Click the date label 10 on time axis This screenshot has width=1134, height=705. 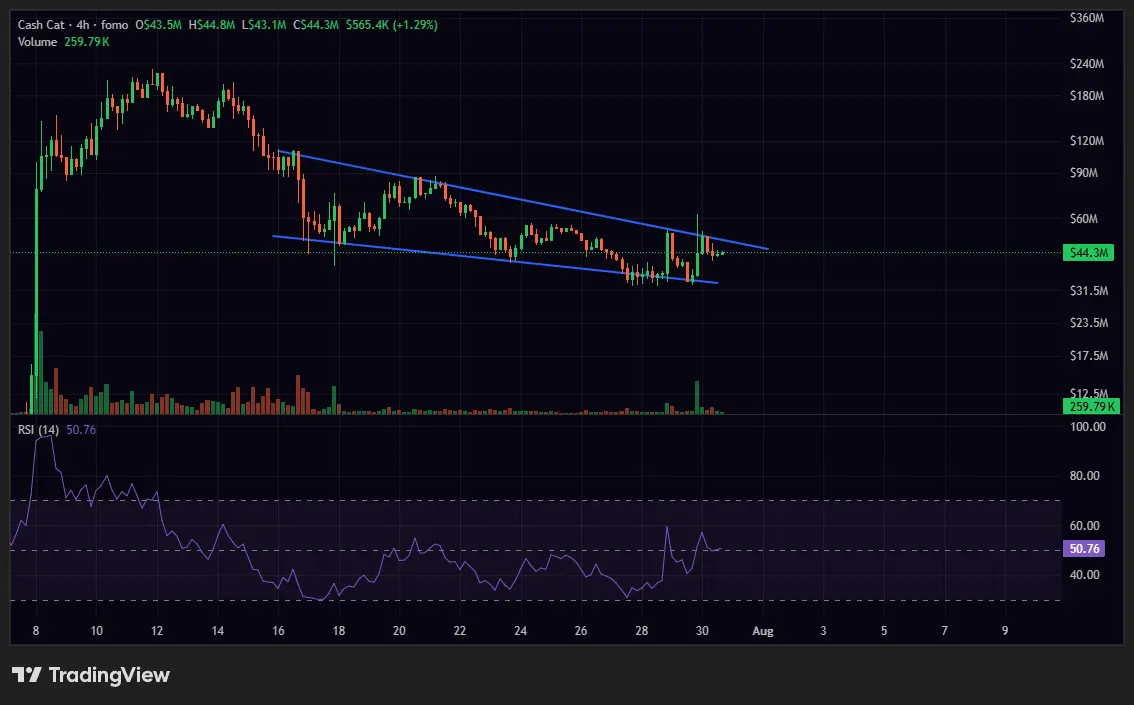click(x=96, y=631)
